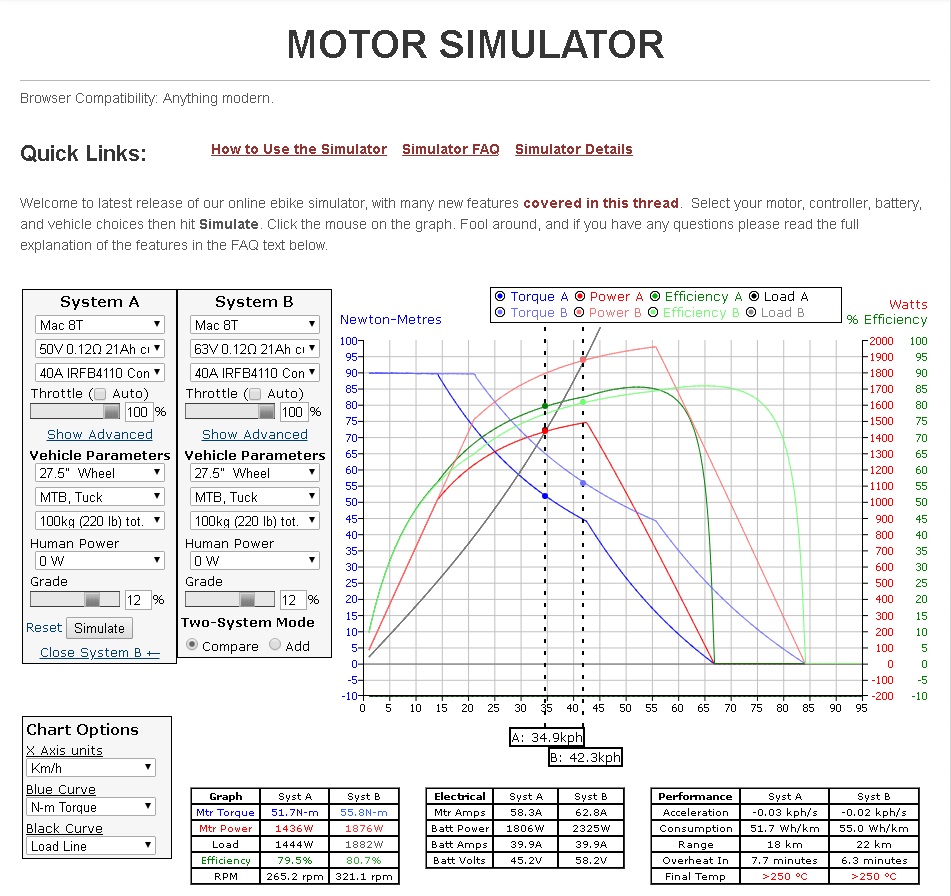The image size is (951, 896).
Task: Click System B throttle slider
Action: [230, 412]
